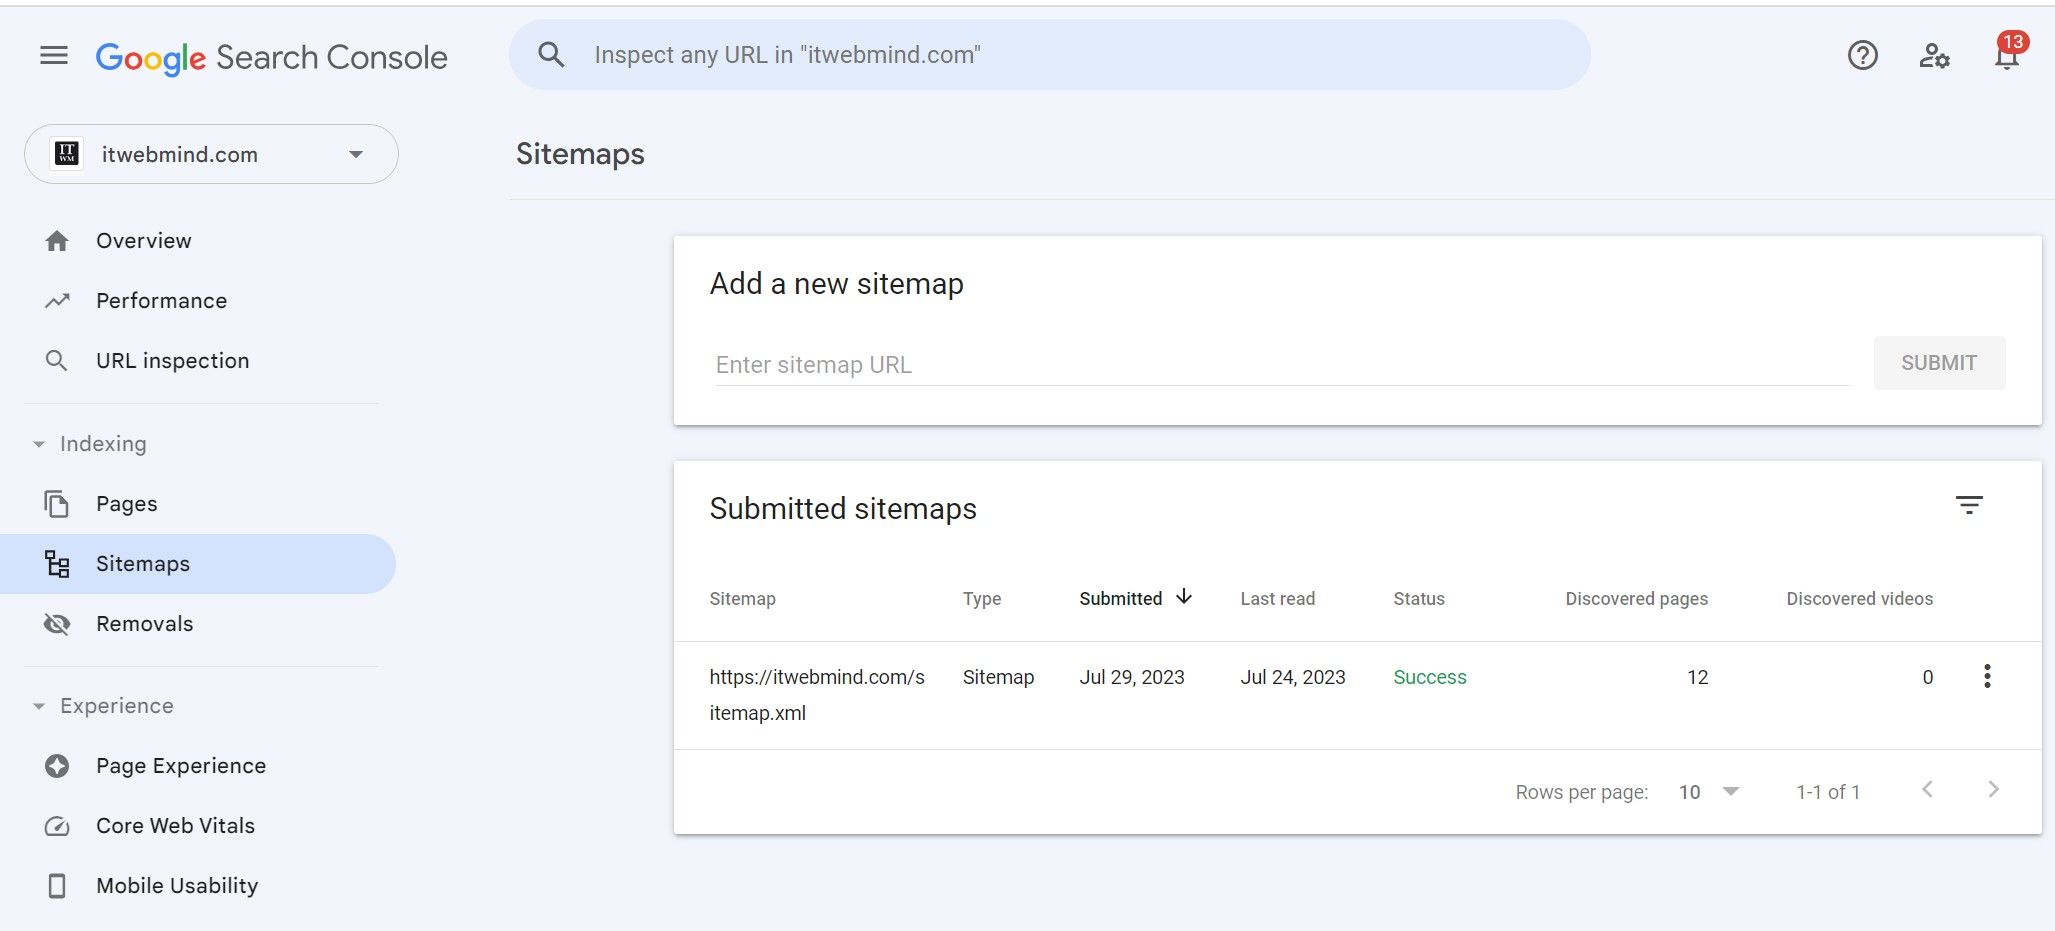This screenshot has width=2055, height=931.
Task: Click the Google Search Console logo
Action: click(x=271, y=57)
